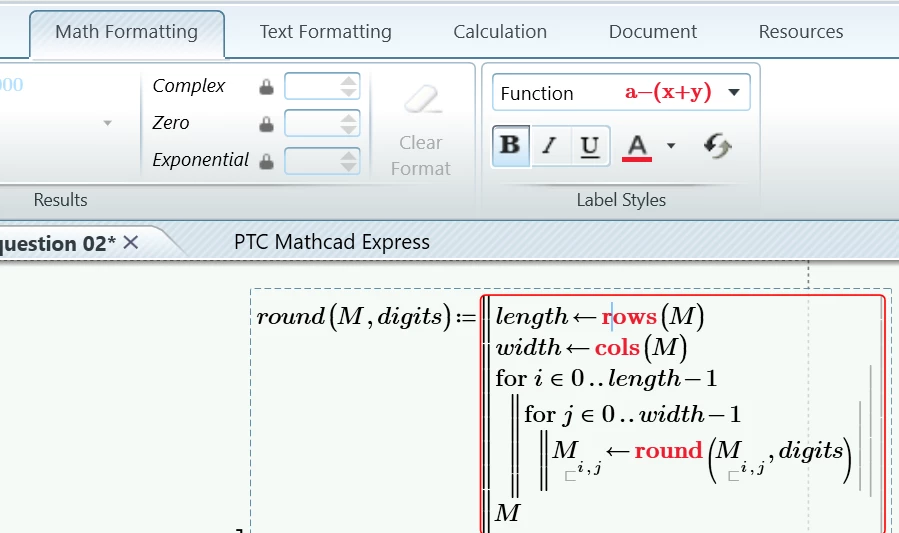Open the Resources ribbon tab

800,32
